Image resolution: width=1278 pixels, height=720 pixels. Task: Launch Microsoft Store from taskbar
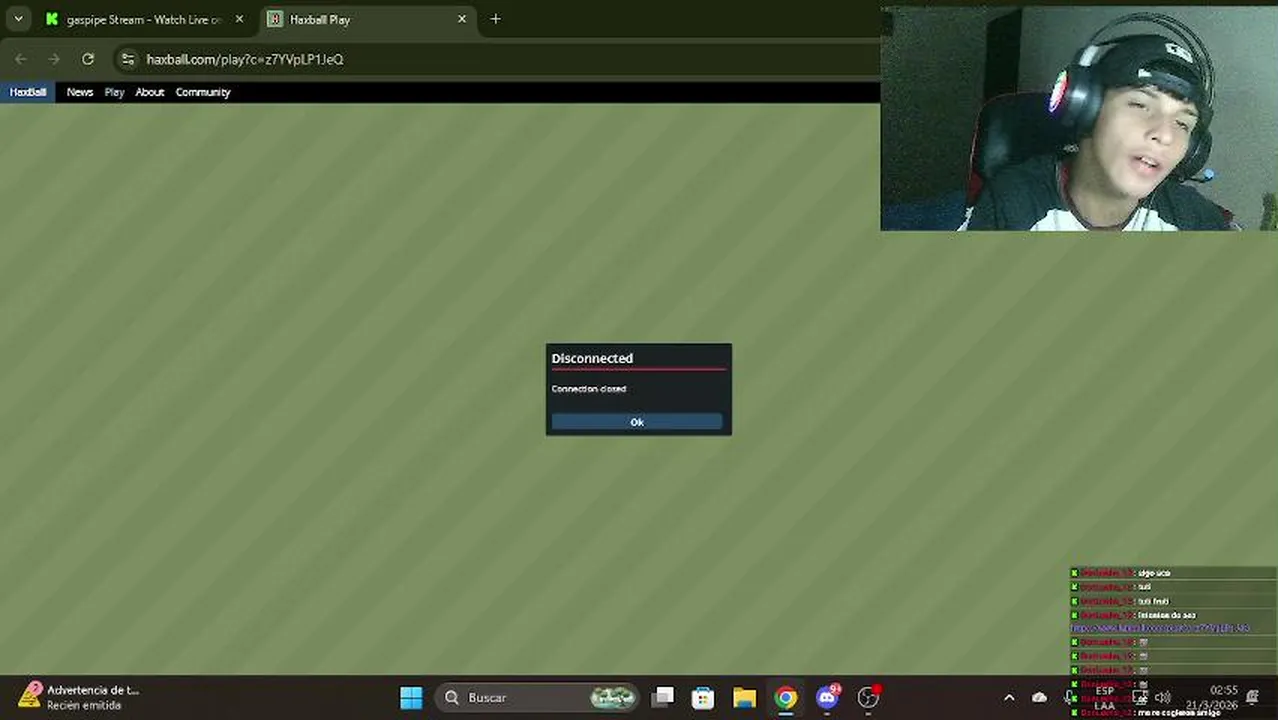703,697
